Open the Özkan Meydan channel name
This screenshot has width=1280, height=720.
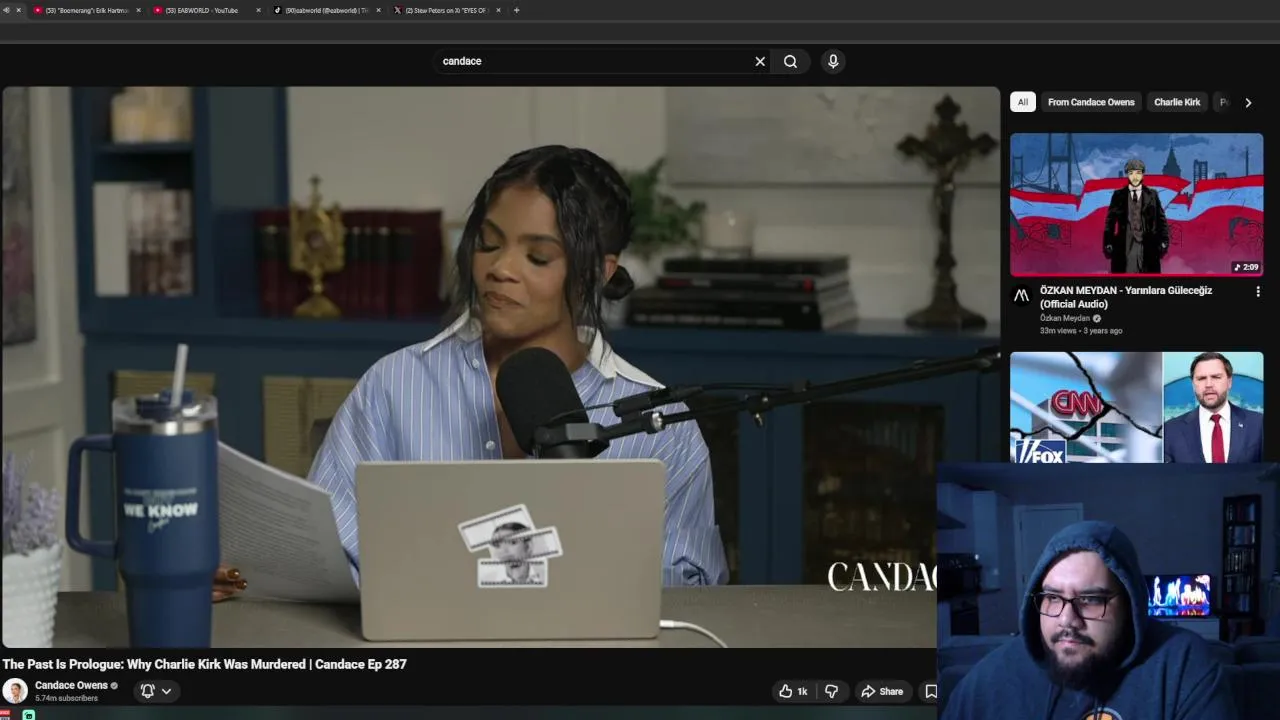pyautogui.click(x=1065, y=318)
